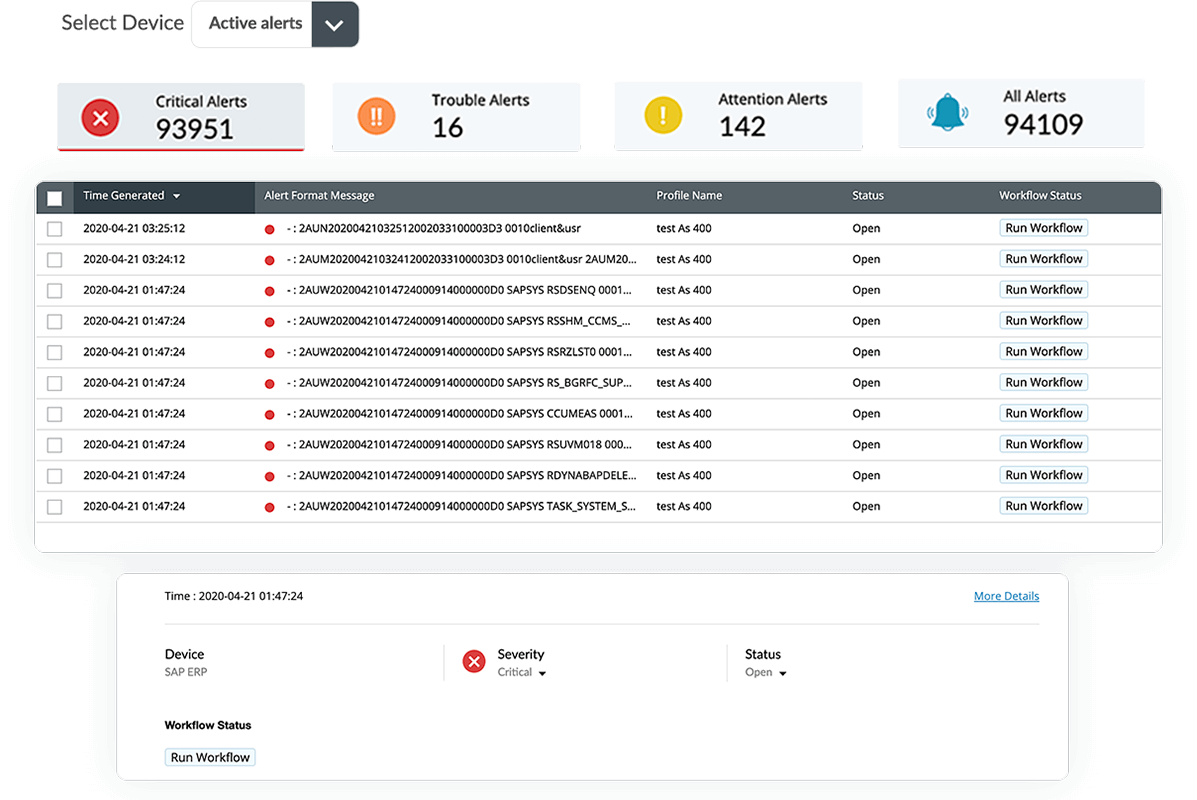1197x800 pixels.
Task: Click red dot beside RSDSENQ alert message
Action: (x=269, y=291)
